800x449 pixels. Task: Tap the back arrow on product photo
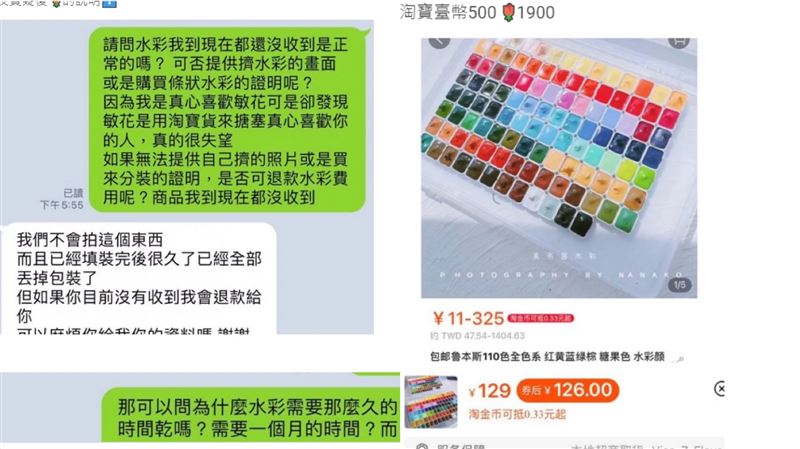(x=439, y=41)
